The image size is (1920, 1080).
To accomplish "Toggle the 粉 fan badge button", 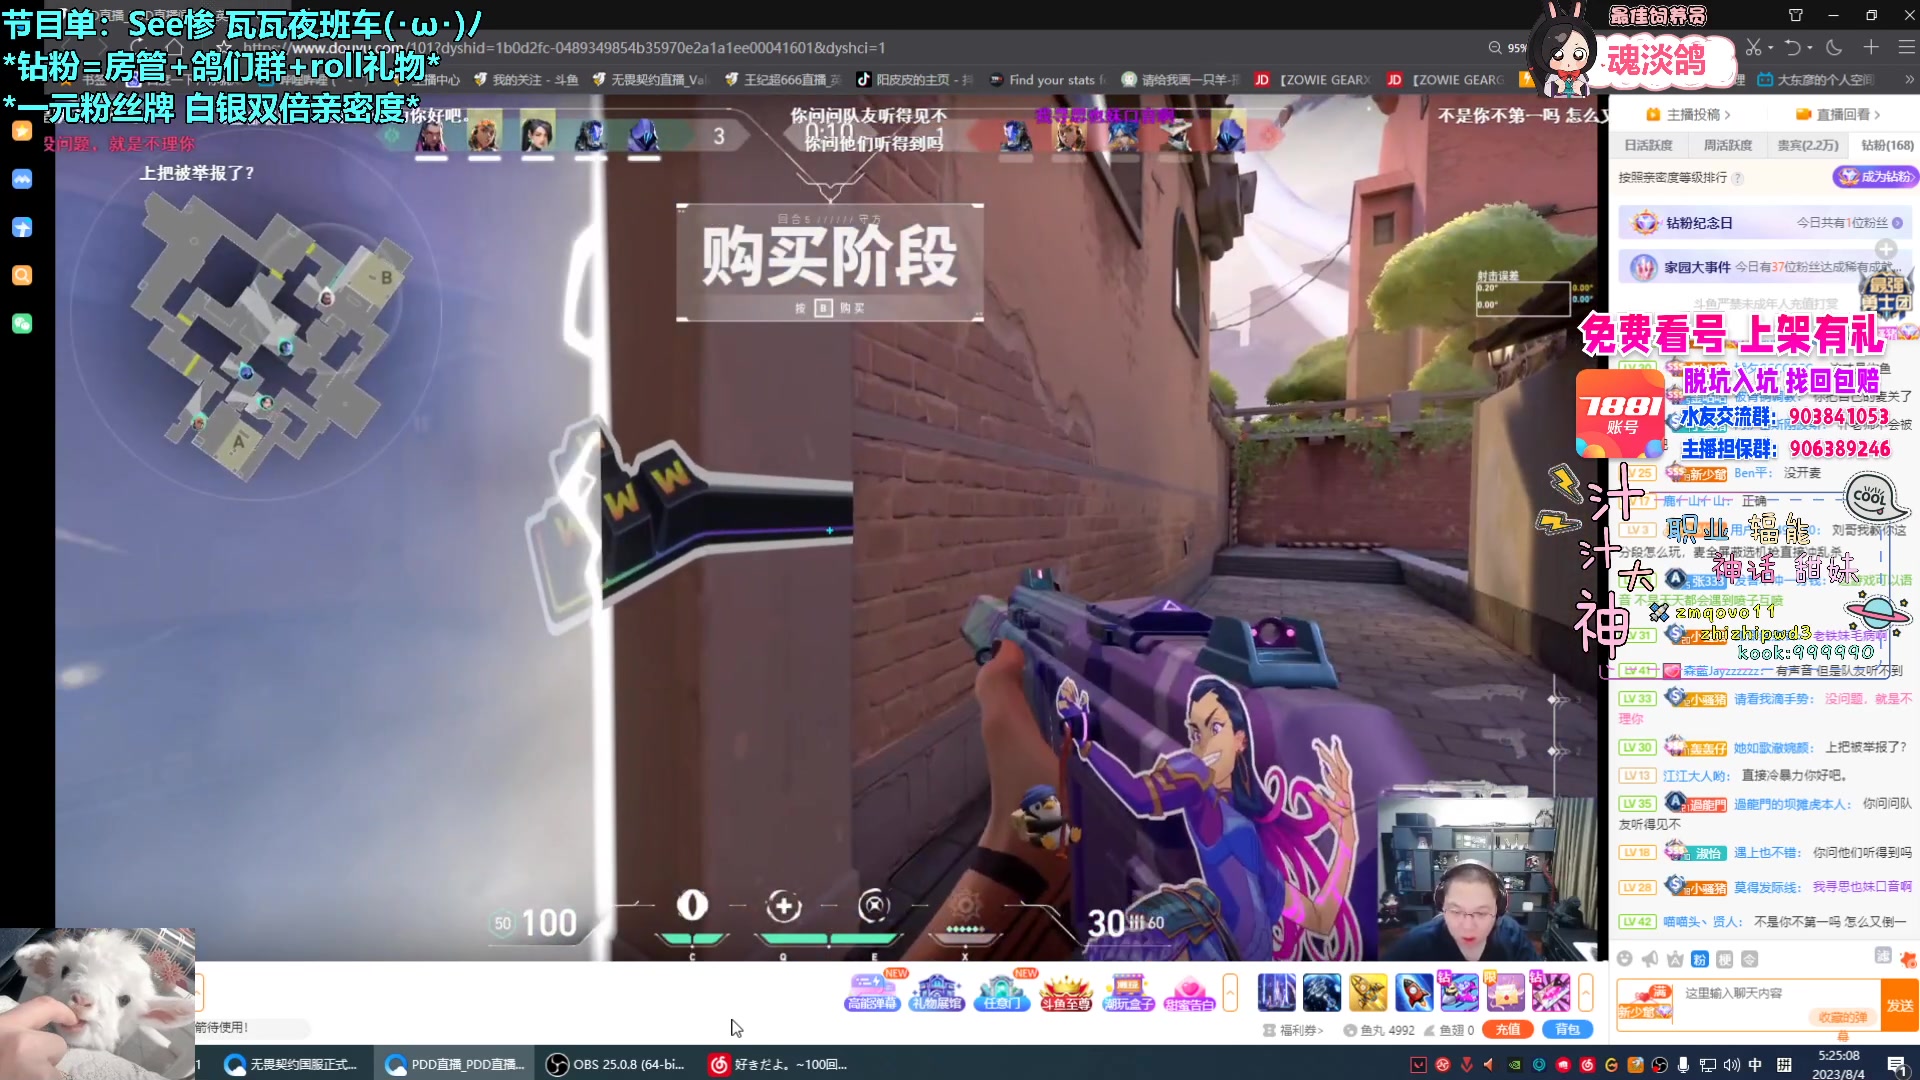I will (1700, 959).
